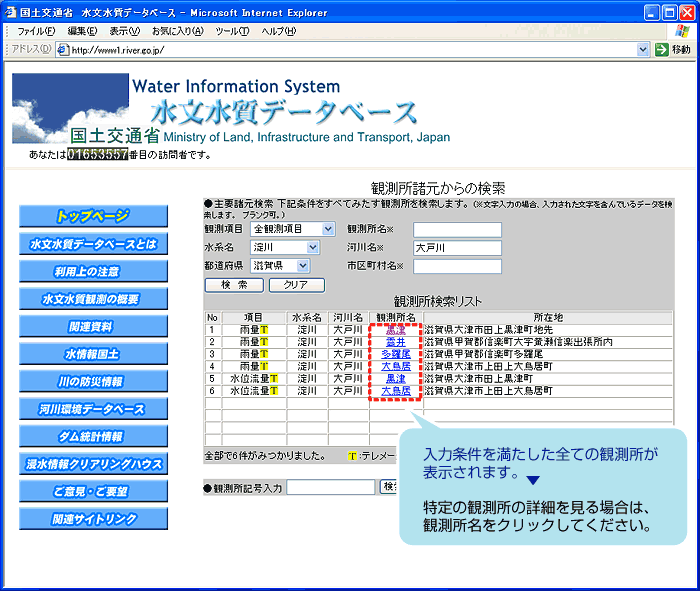Click the green Go arrow beside the address bar

click(x=661, y=49)
